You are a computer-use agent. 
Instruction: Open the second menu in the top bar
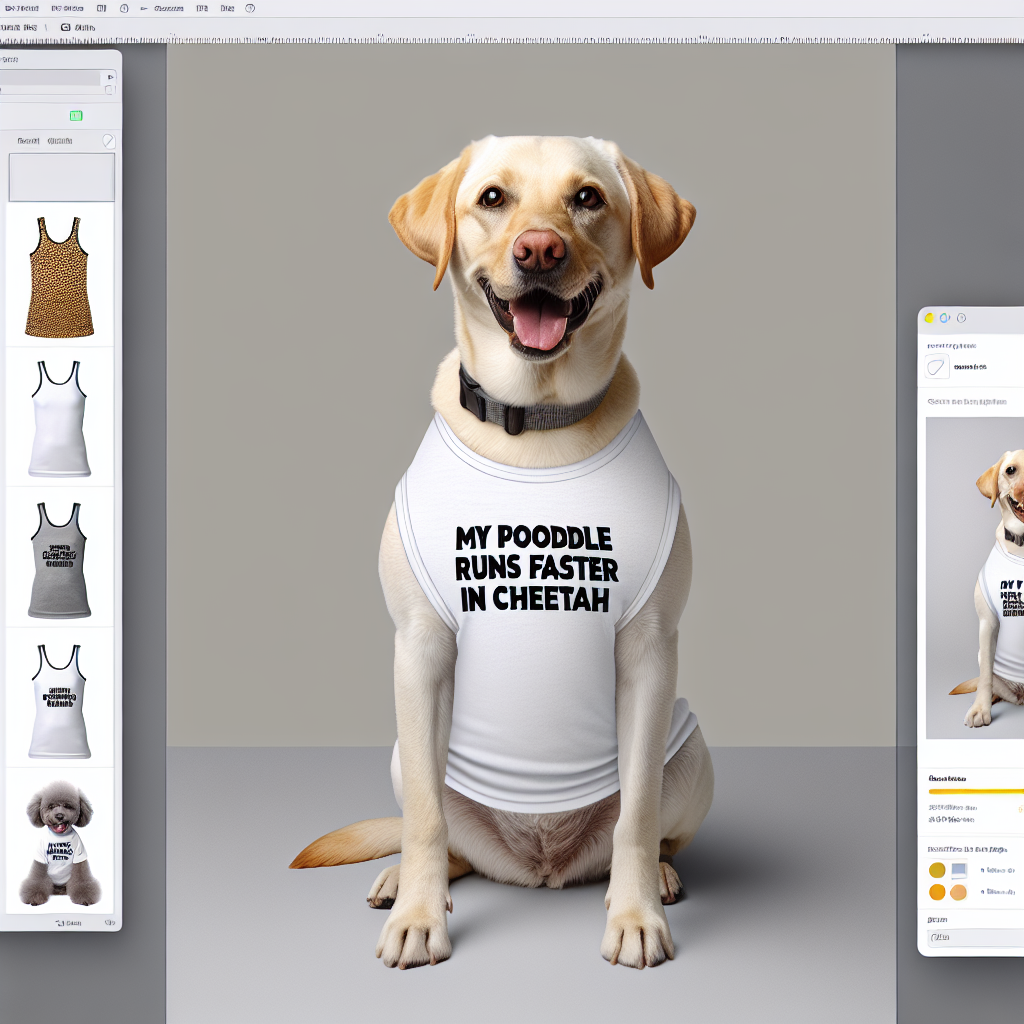67,8
